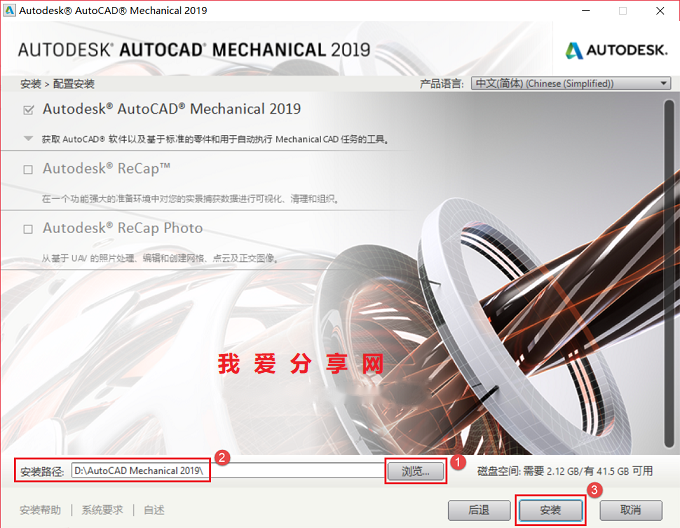The width and height of the screenshot is (680, 528).
Task: Click the vertical scrollbar of product list
Action: click(x=669, y=273)
